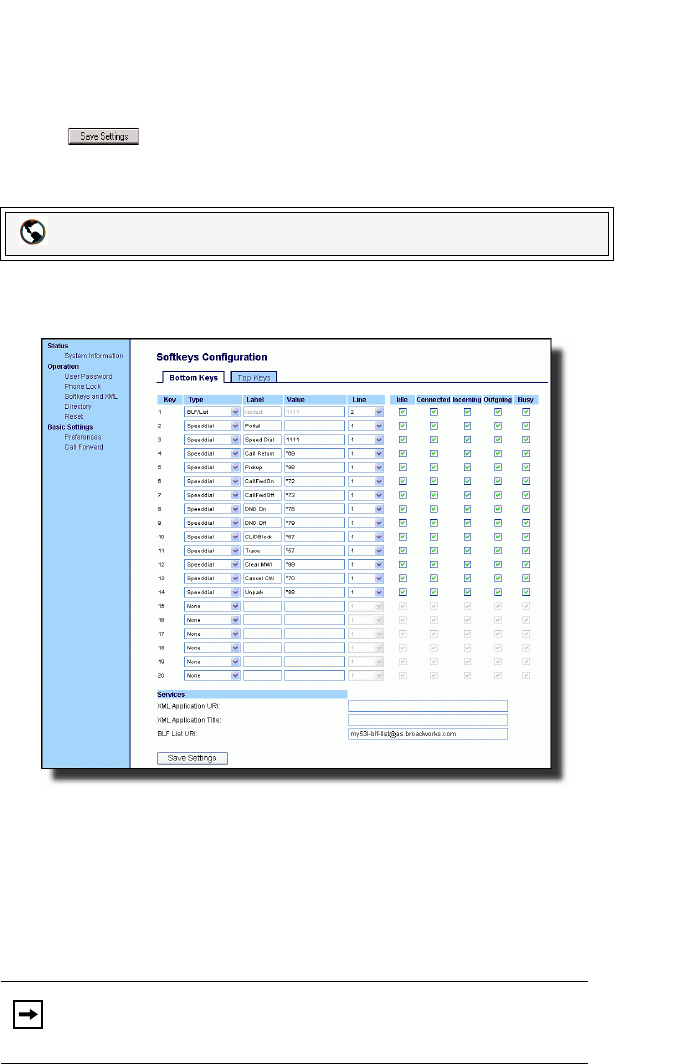The height and width of the screenshot is (1064, 683).
Task: Open Softkeys and XML in the sidebar
Action: click(x=91, y=396)
